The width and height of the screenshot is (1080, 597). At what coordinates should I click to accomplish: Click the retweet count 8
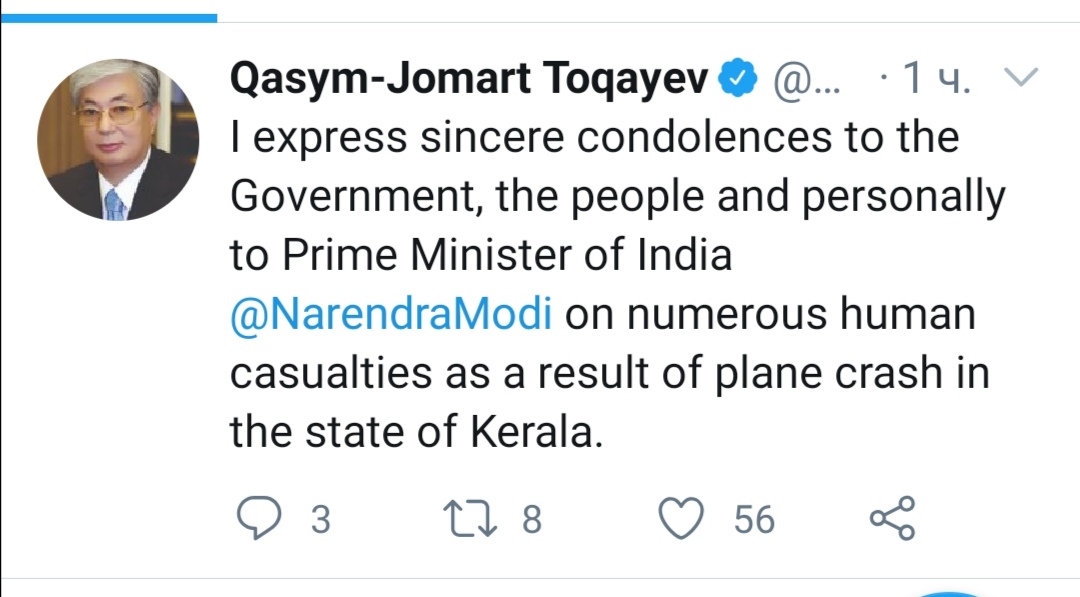[532, 519]
